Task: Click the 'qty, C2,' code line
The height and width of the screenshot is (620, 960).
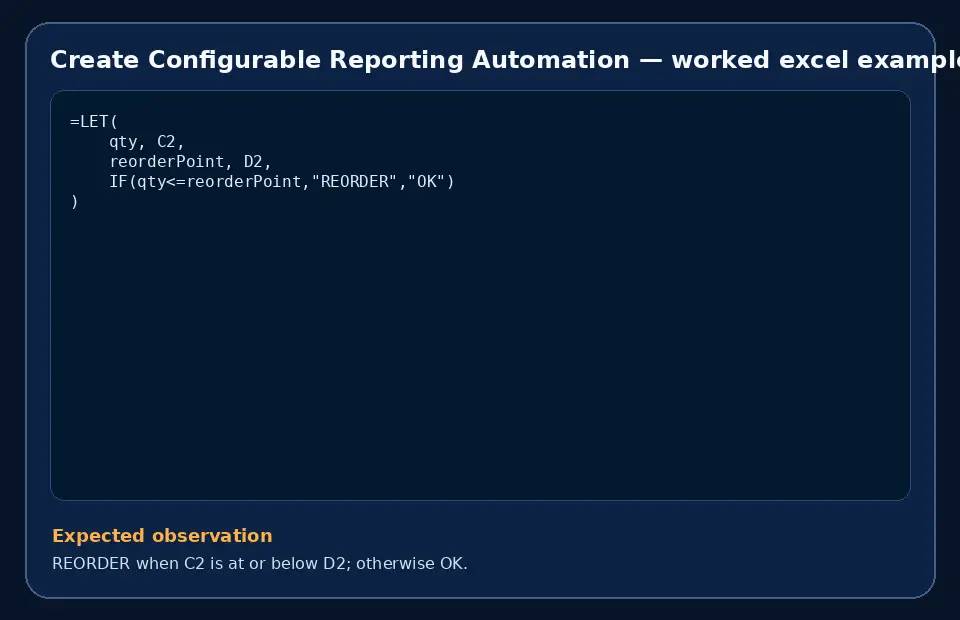Action: click(146, 141)
